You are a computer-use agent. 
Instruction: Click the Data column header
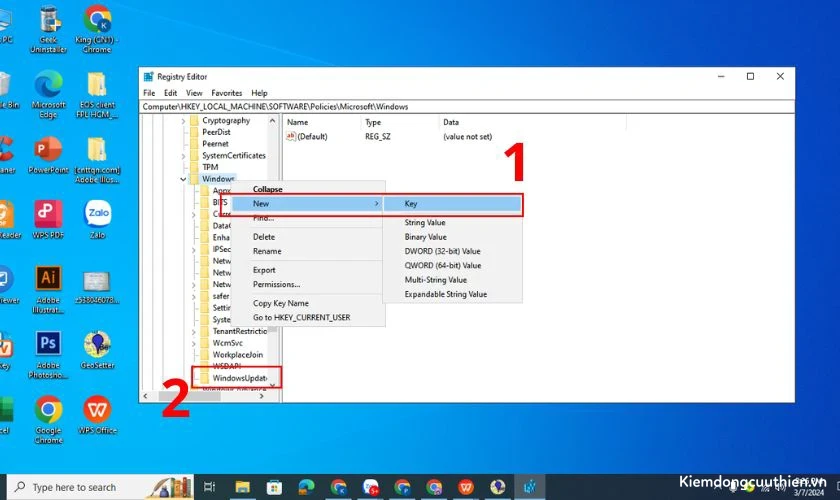point(532,122)
